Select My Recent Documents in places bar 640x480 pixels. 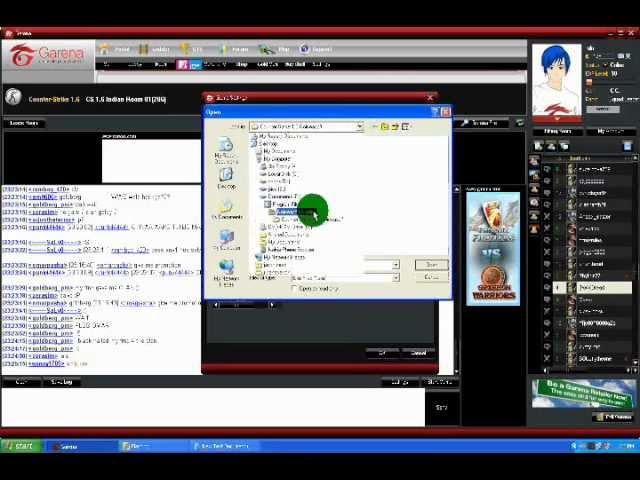[x=226, y=150]
